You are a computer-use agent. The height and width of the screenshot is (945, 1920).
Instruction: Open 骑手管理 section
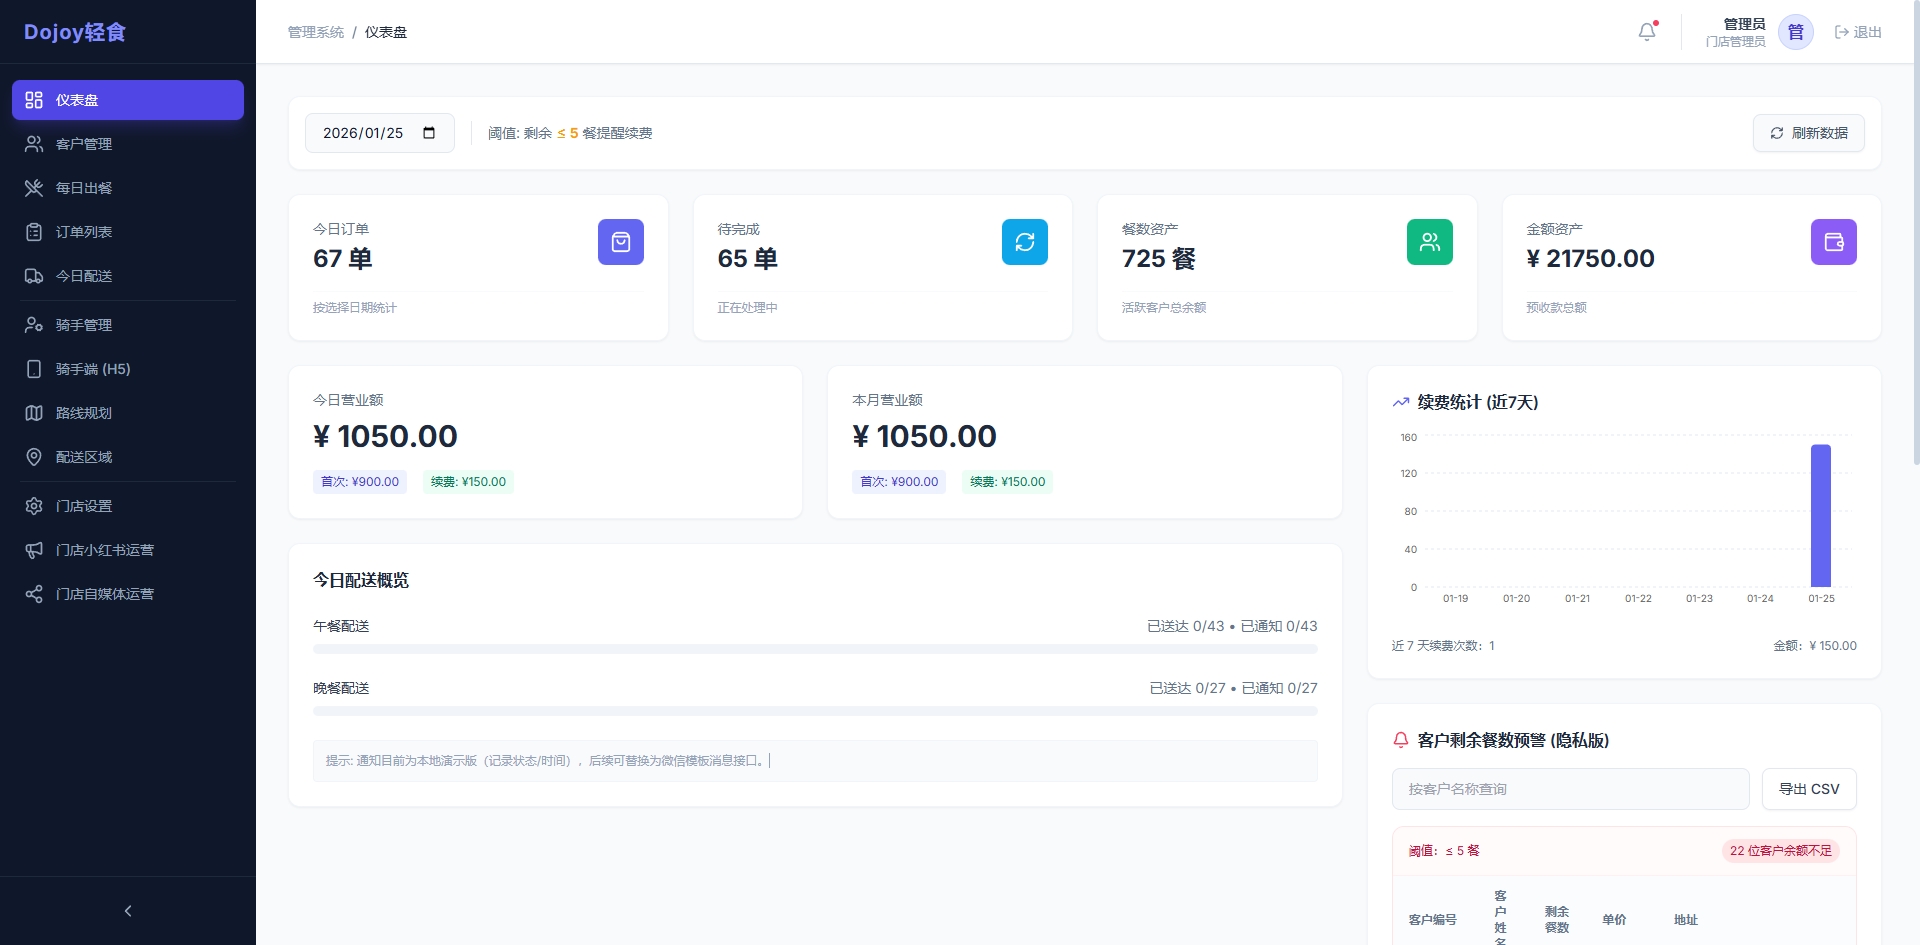point(84,325)
